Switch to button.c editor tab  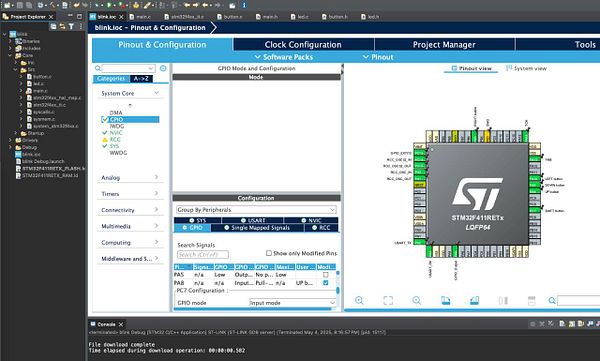pos(230,17)
